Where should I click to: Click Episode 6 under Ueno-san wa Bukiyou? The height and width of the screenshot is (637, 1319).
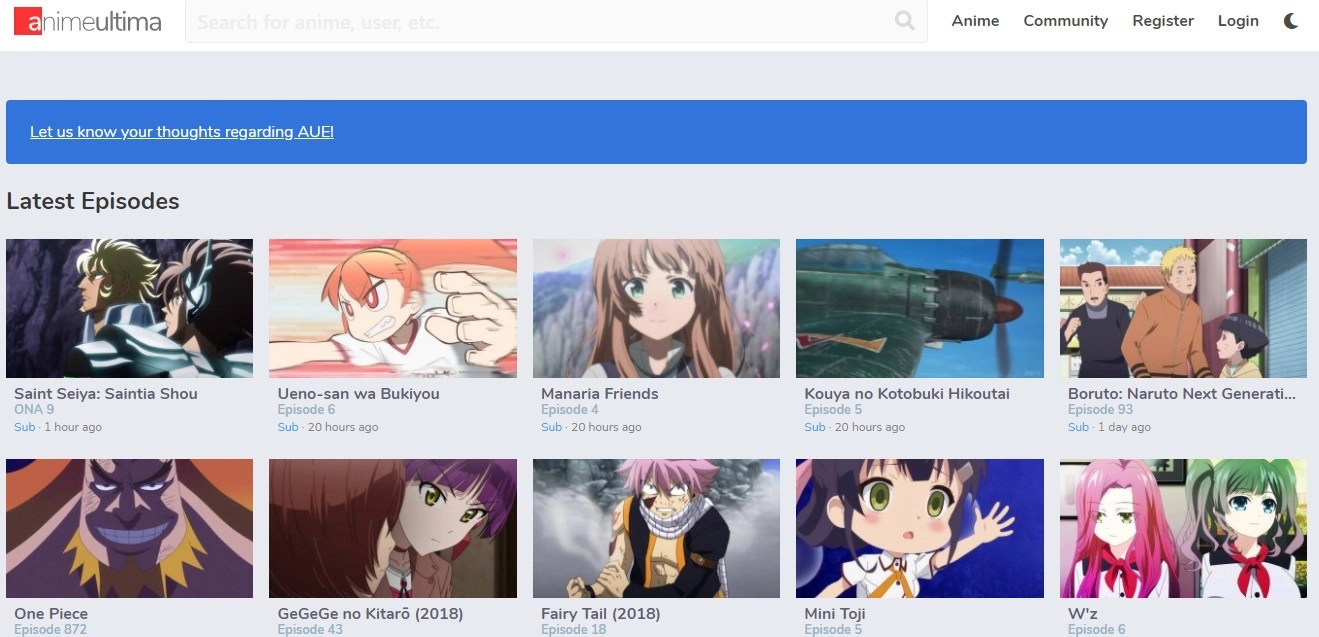click(306, 410)
